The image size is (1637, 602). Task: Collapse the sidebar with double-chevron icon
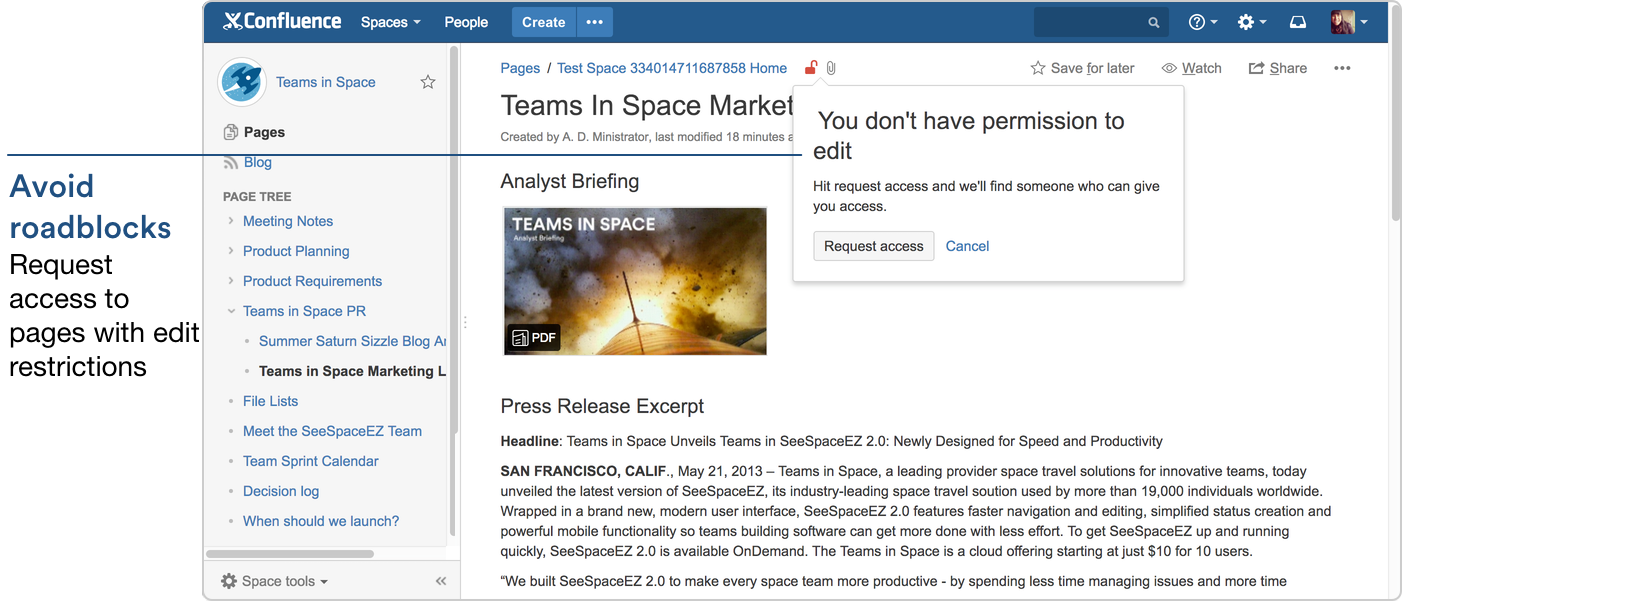click(441, 581)
